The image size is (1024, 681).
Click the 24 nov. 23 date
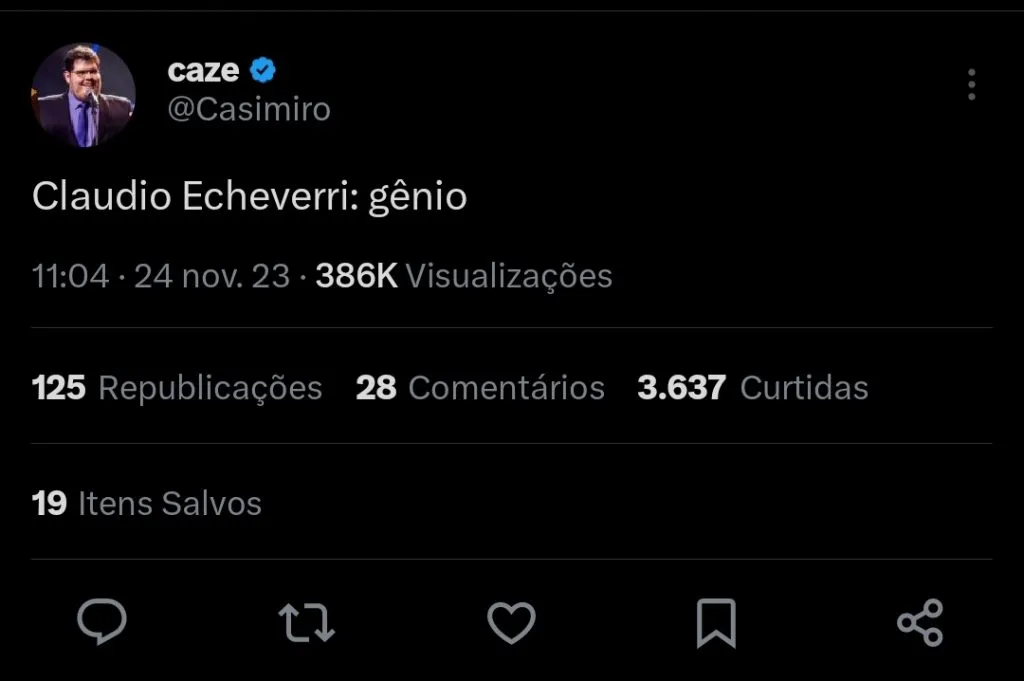(x=212, y=276)
